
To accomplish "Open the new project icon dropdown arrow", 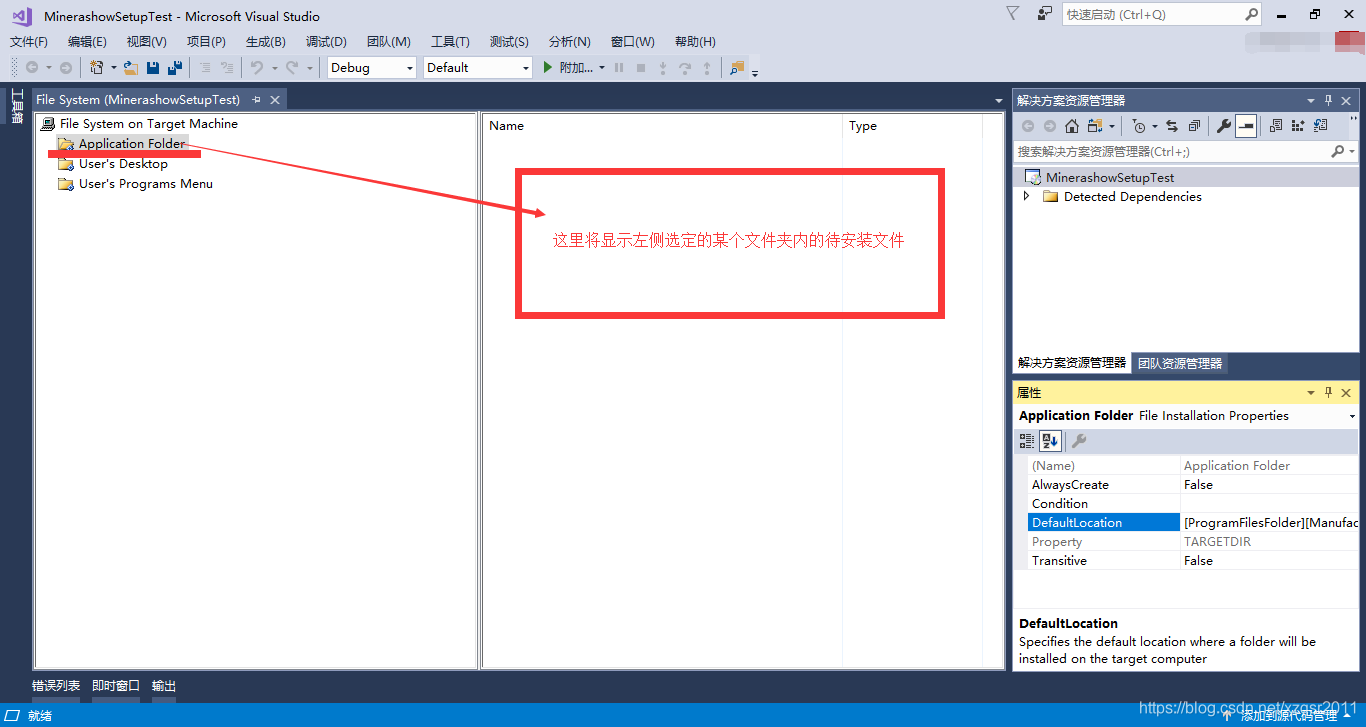I will click(113, 68).
